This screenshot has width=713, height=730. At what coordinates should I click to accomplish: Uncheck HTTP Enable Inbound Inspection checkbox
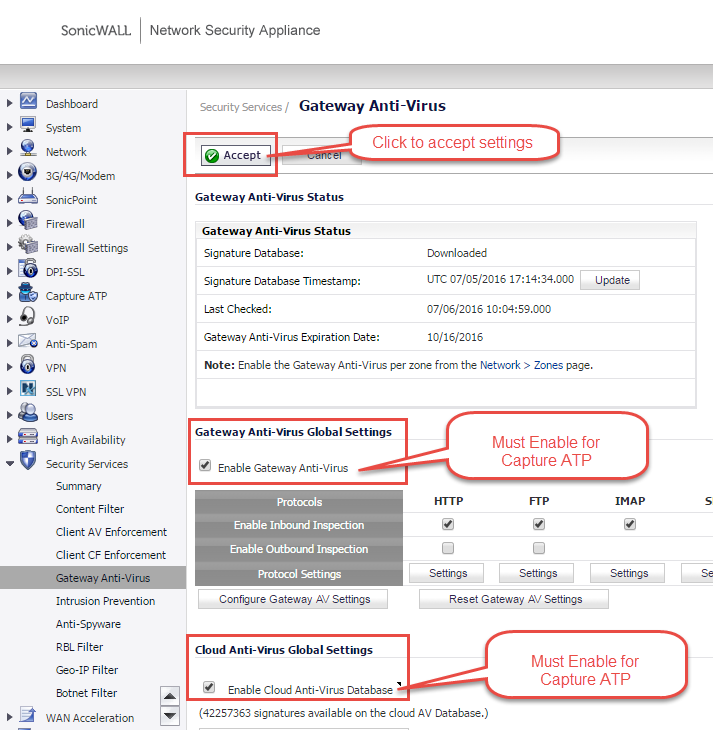point(448,524)
